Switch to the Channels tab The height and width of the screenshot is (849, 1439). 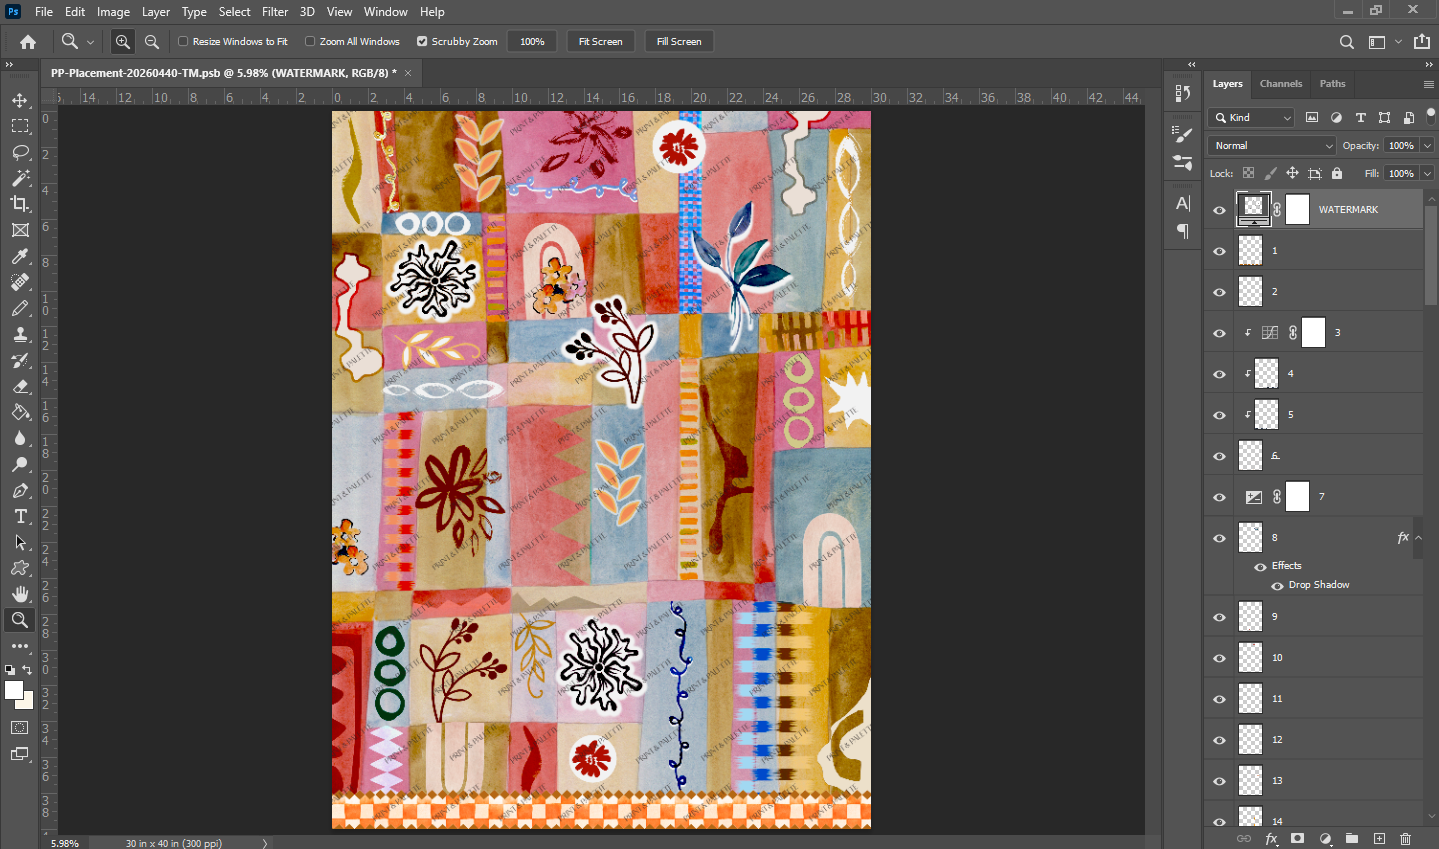tap(1281, 84)
